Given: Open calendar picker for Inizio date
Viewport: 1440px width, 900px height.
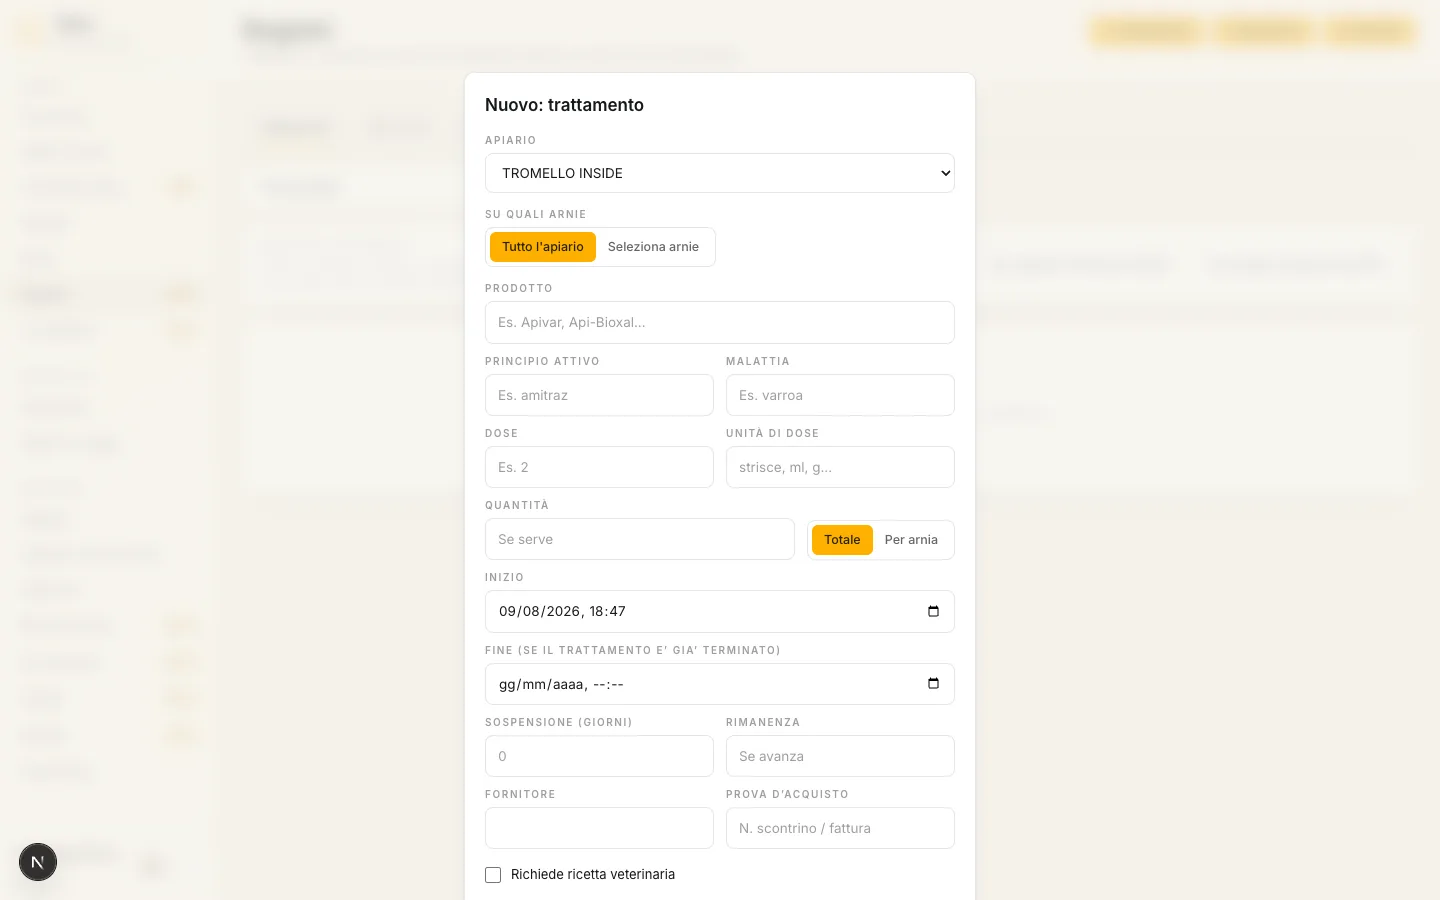Looking at the screenshot, I should tap(933, 611).
